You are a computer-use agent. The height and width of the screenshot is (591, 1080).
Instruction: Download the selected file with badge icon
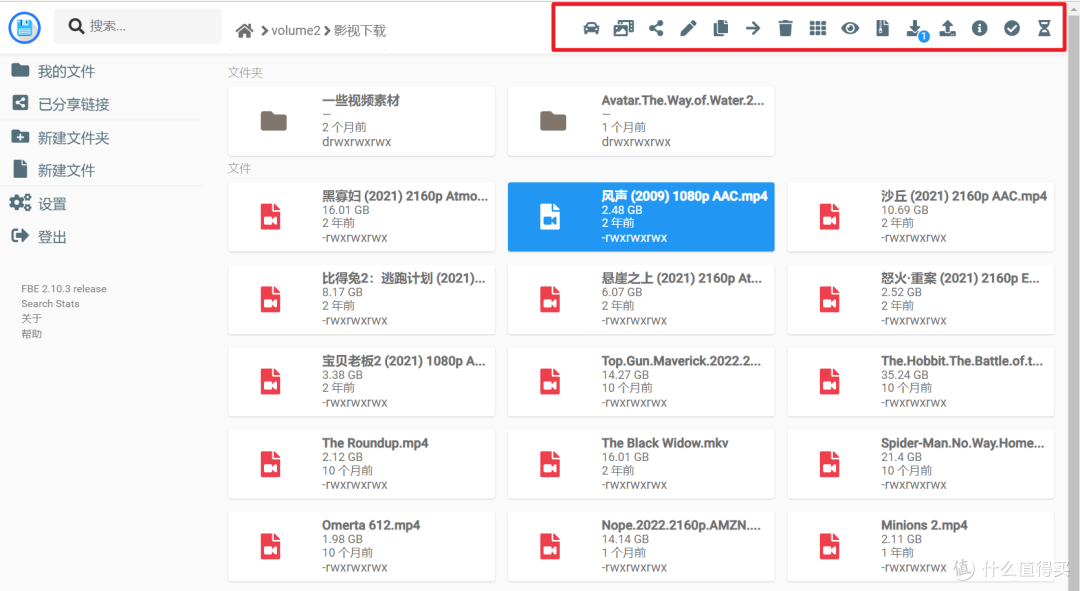pos(915,29)
